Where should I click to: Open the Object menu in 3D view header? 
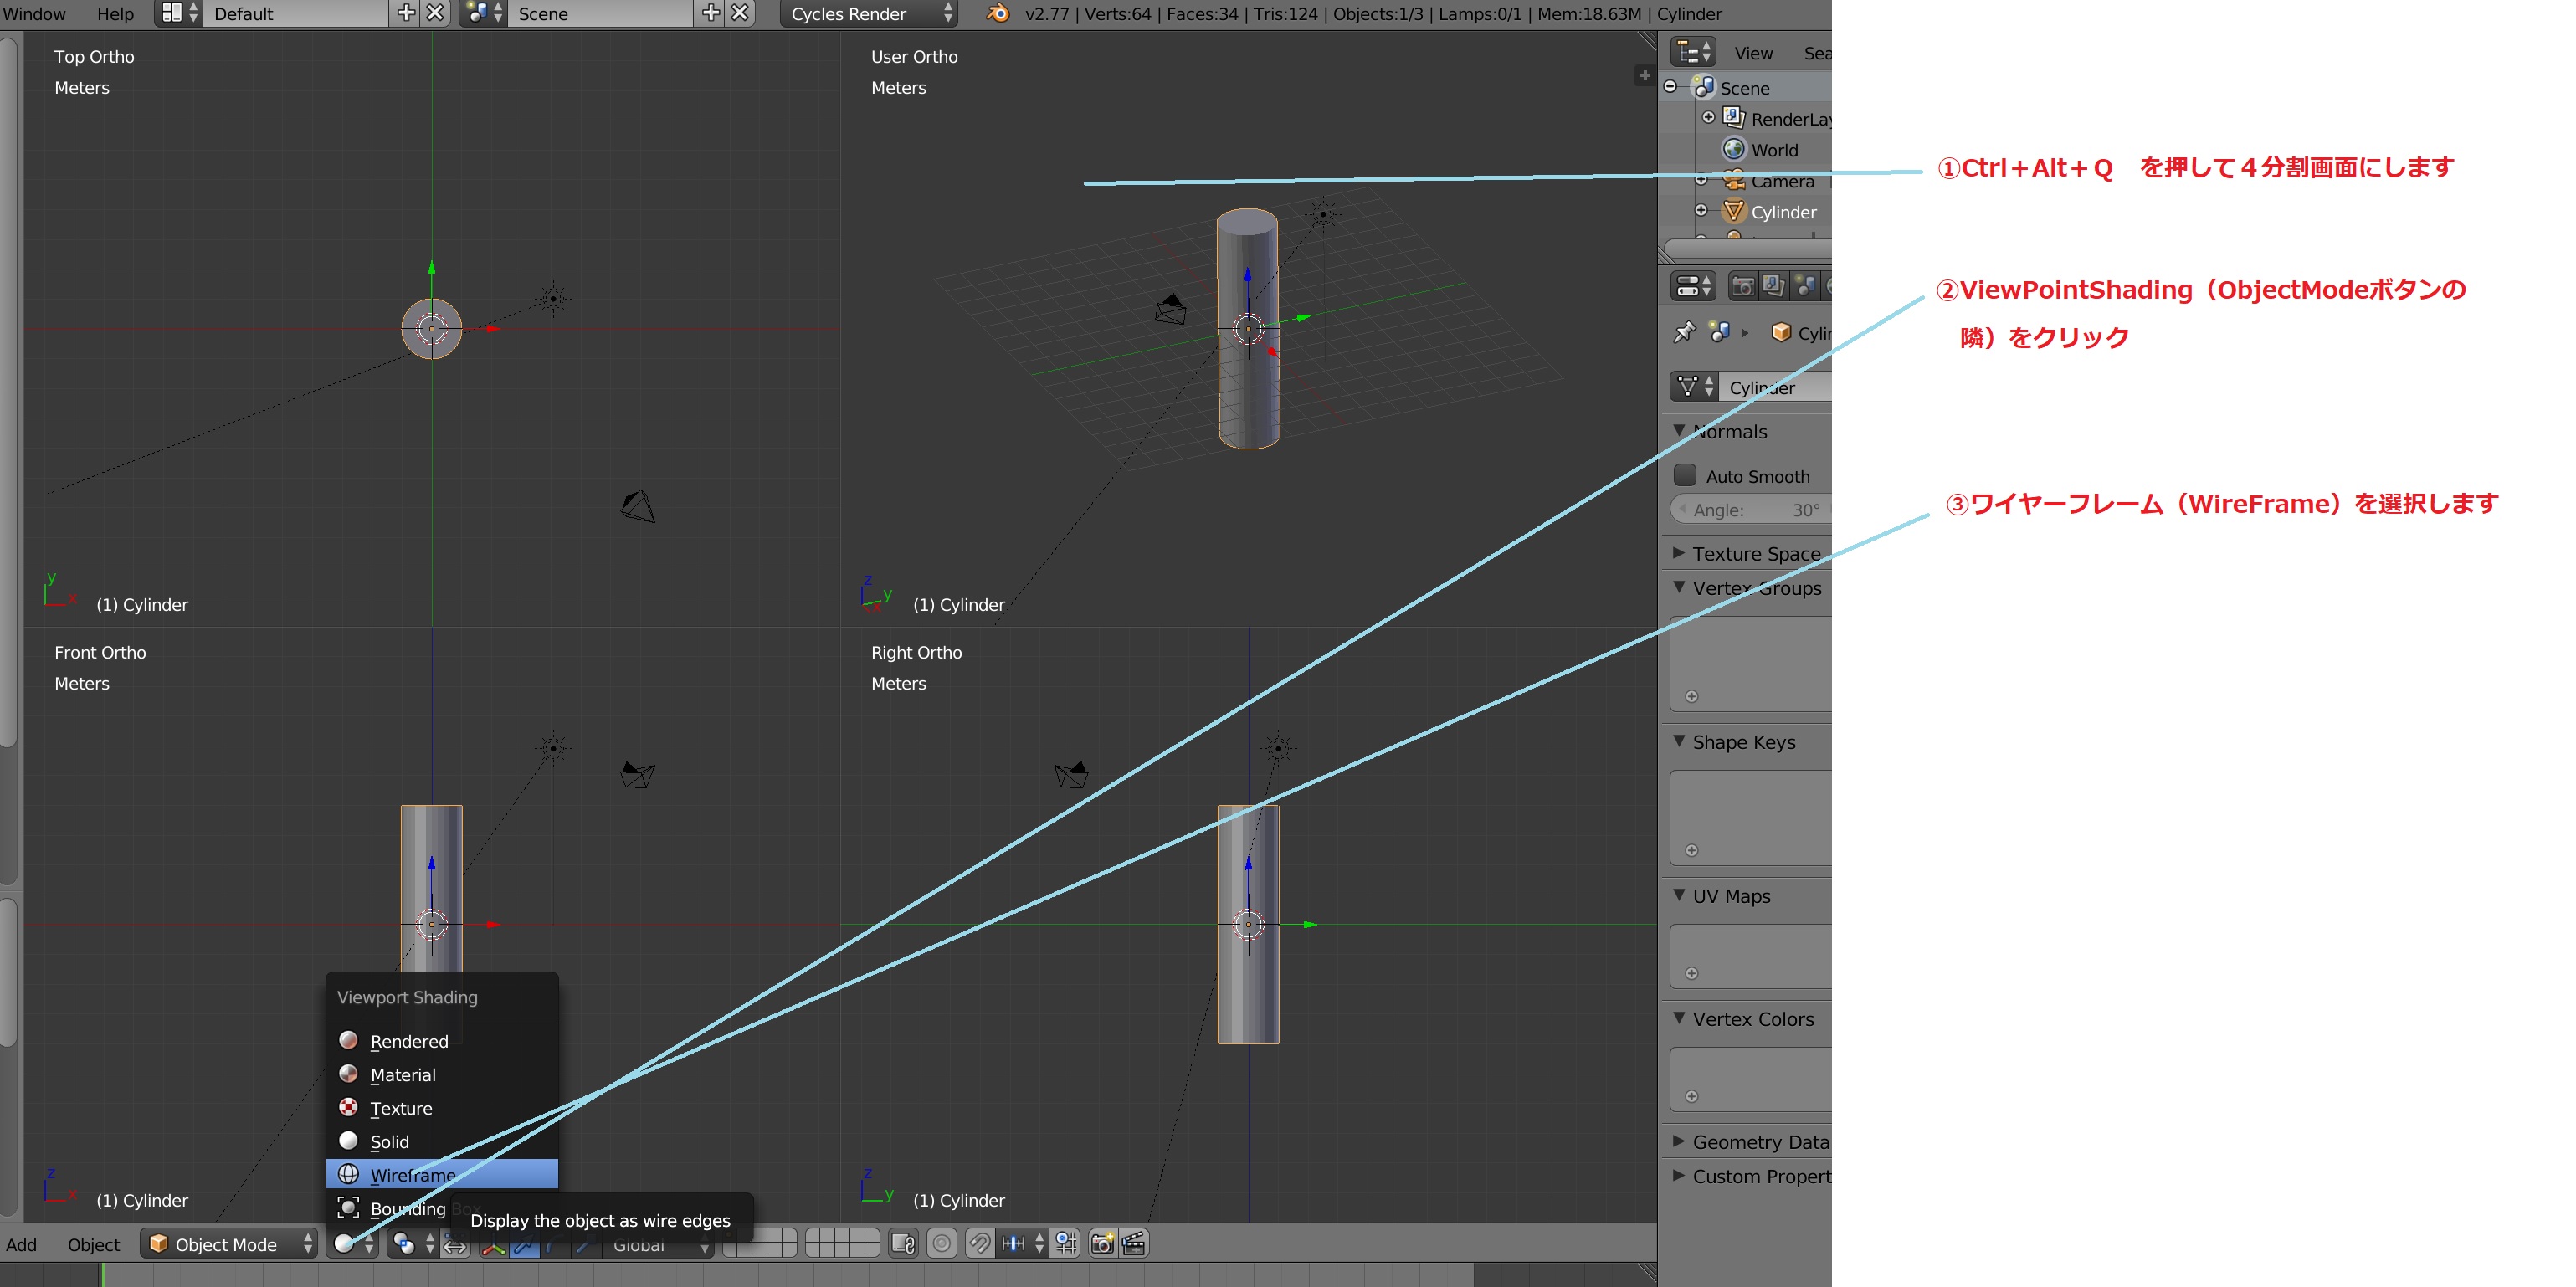point(94,1244)
